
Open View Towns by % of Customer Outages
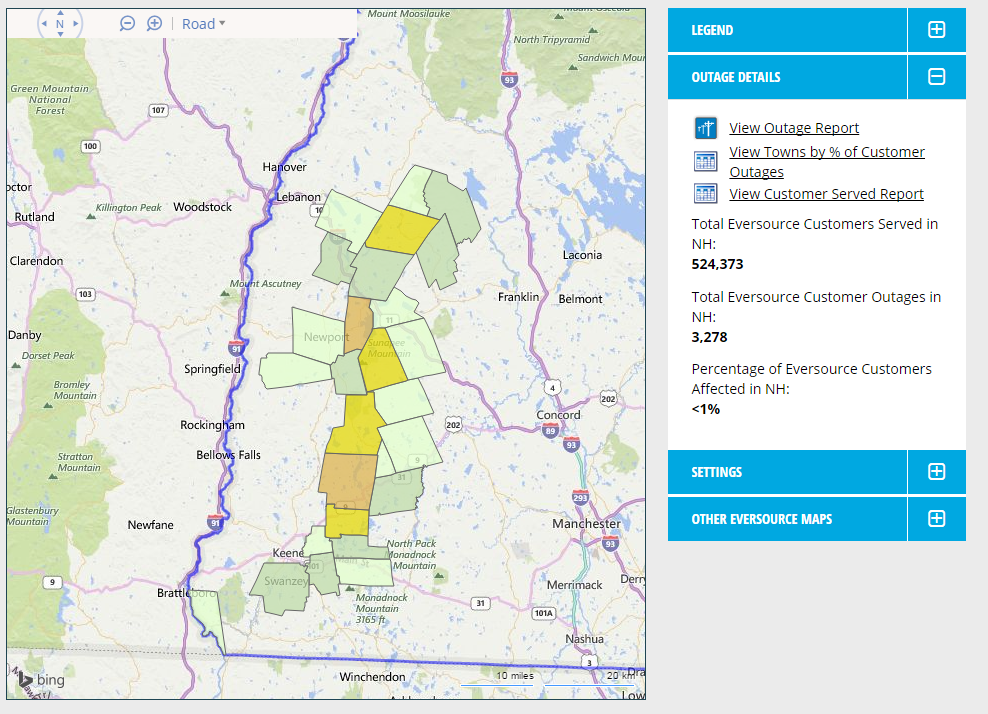click(x=827, y=162)
